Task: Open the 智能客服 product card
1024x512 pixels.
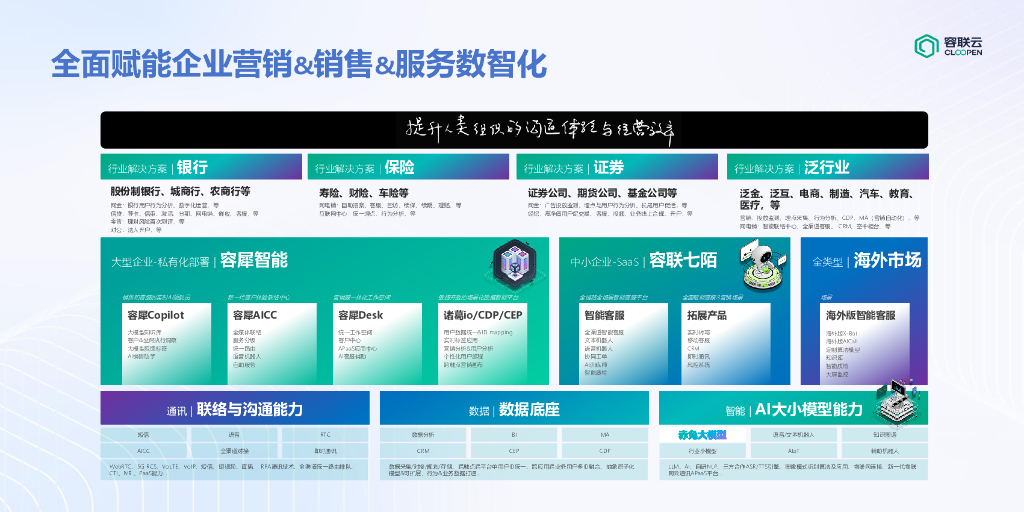Action: point(623,344)
